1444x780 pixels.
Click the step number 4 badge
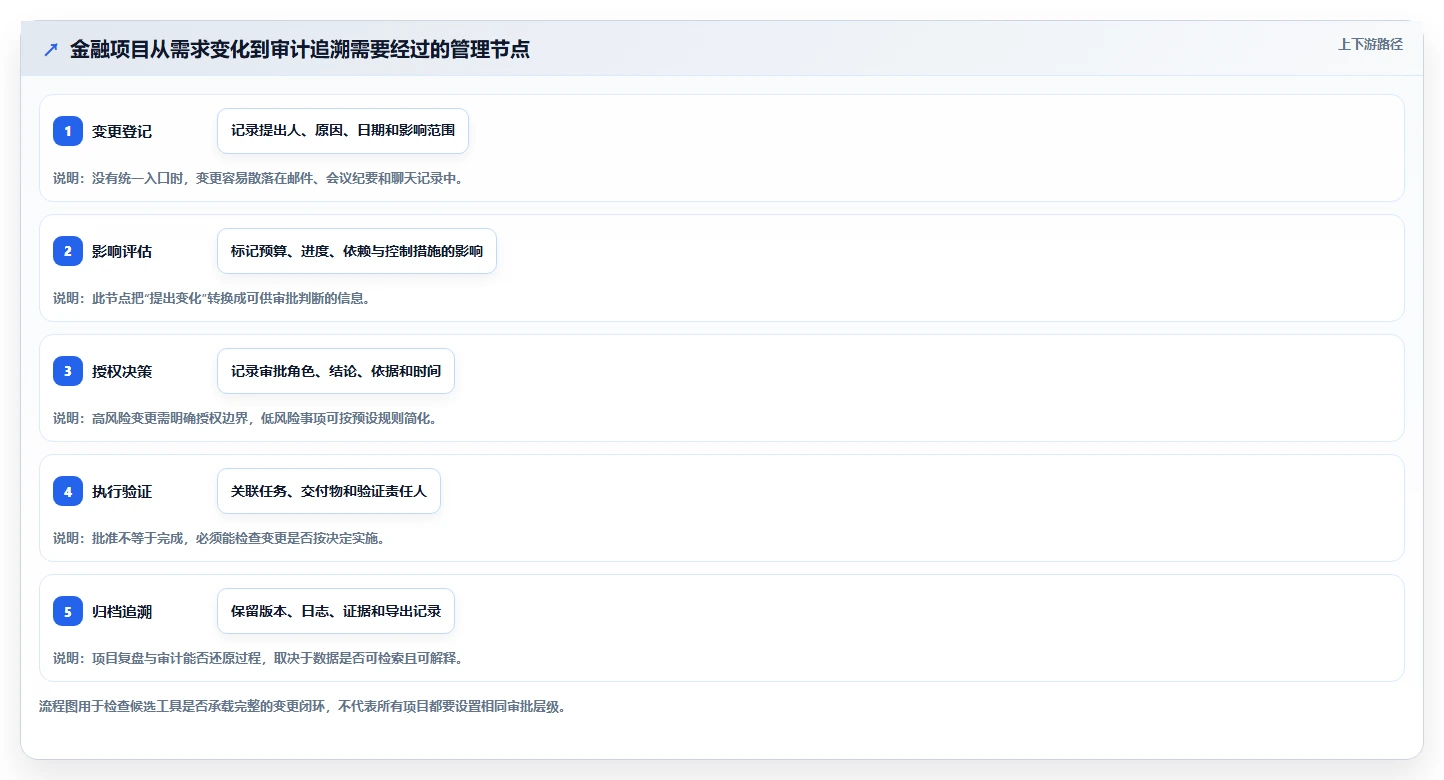click(68, 491)
